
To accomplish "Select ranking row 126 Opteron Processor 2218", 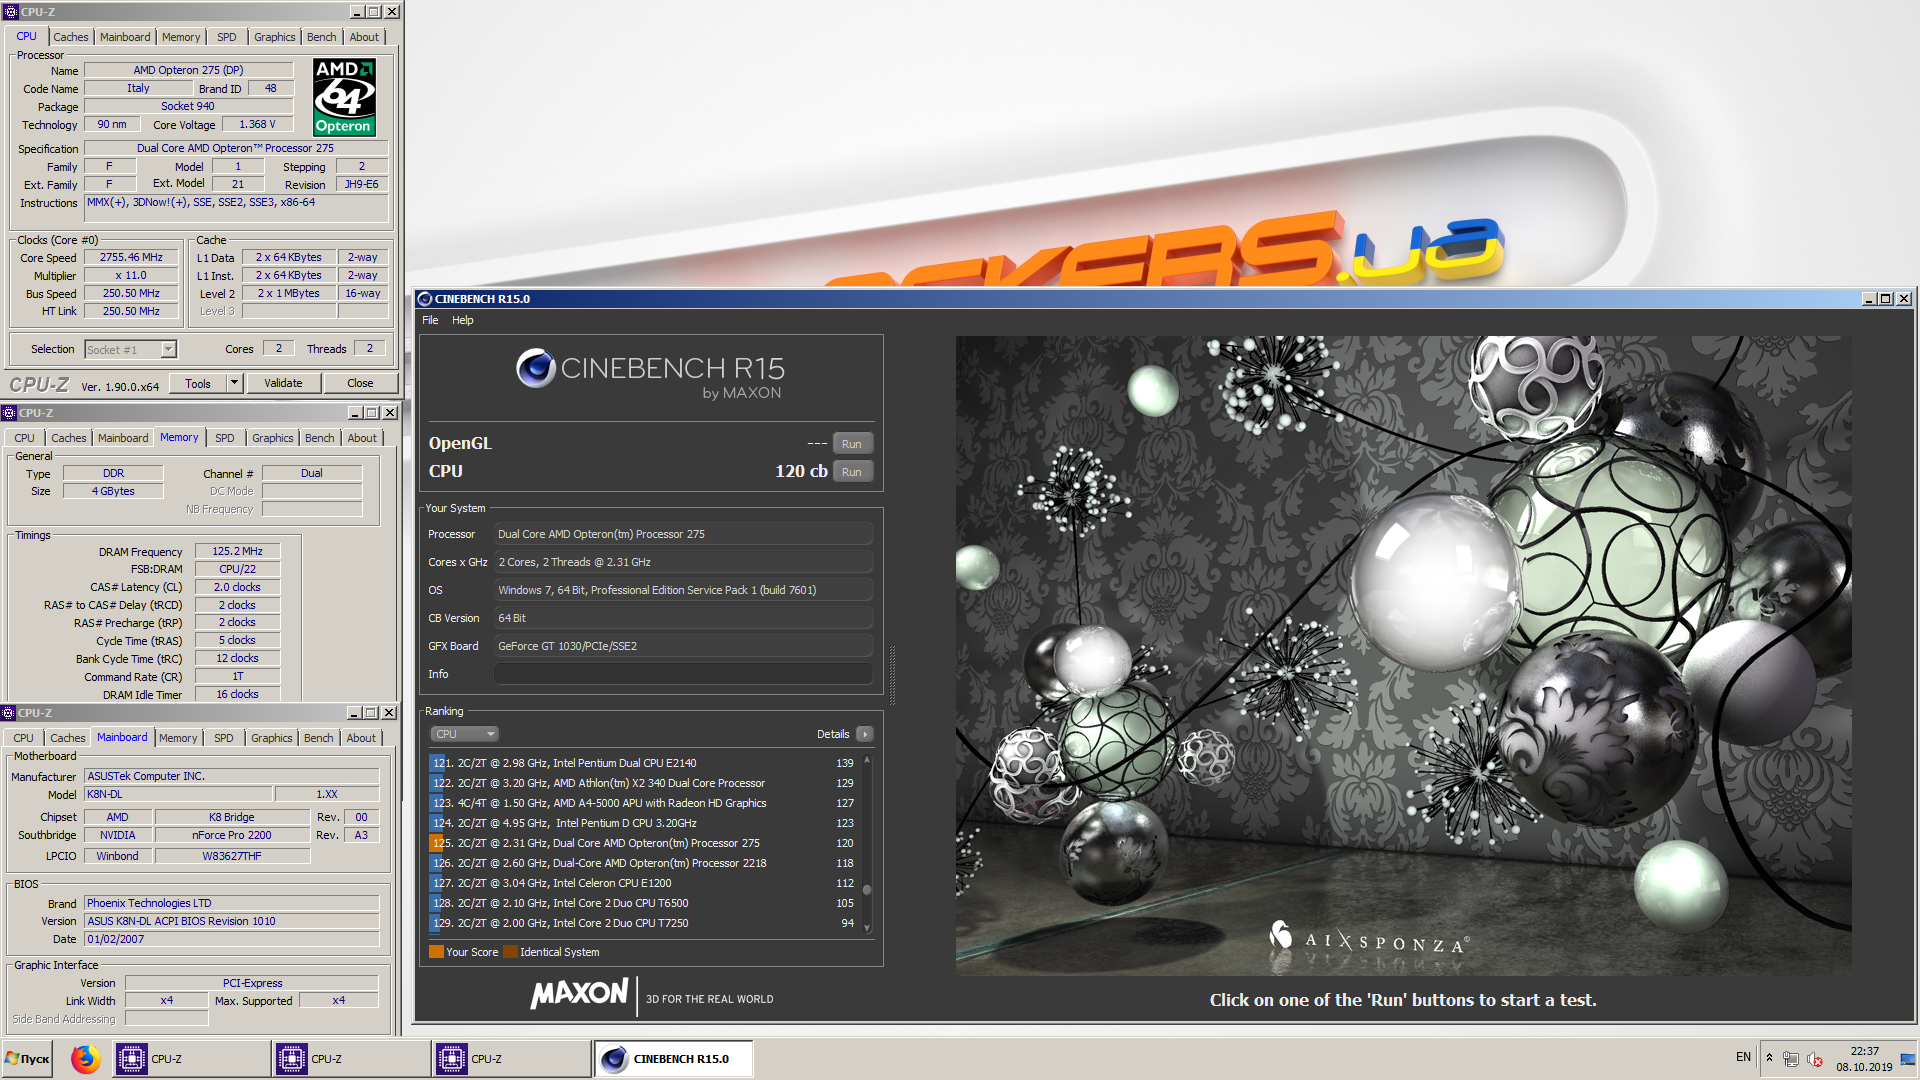I will click(x=643, y=863).
